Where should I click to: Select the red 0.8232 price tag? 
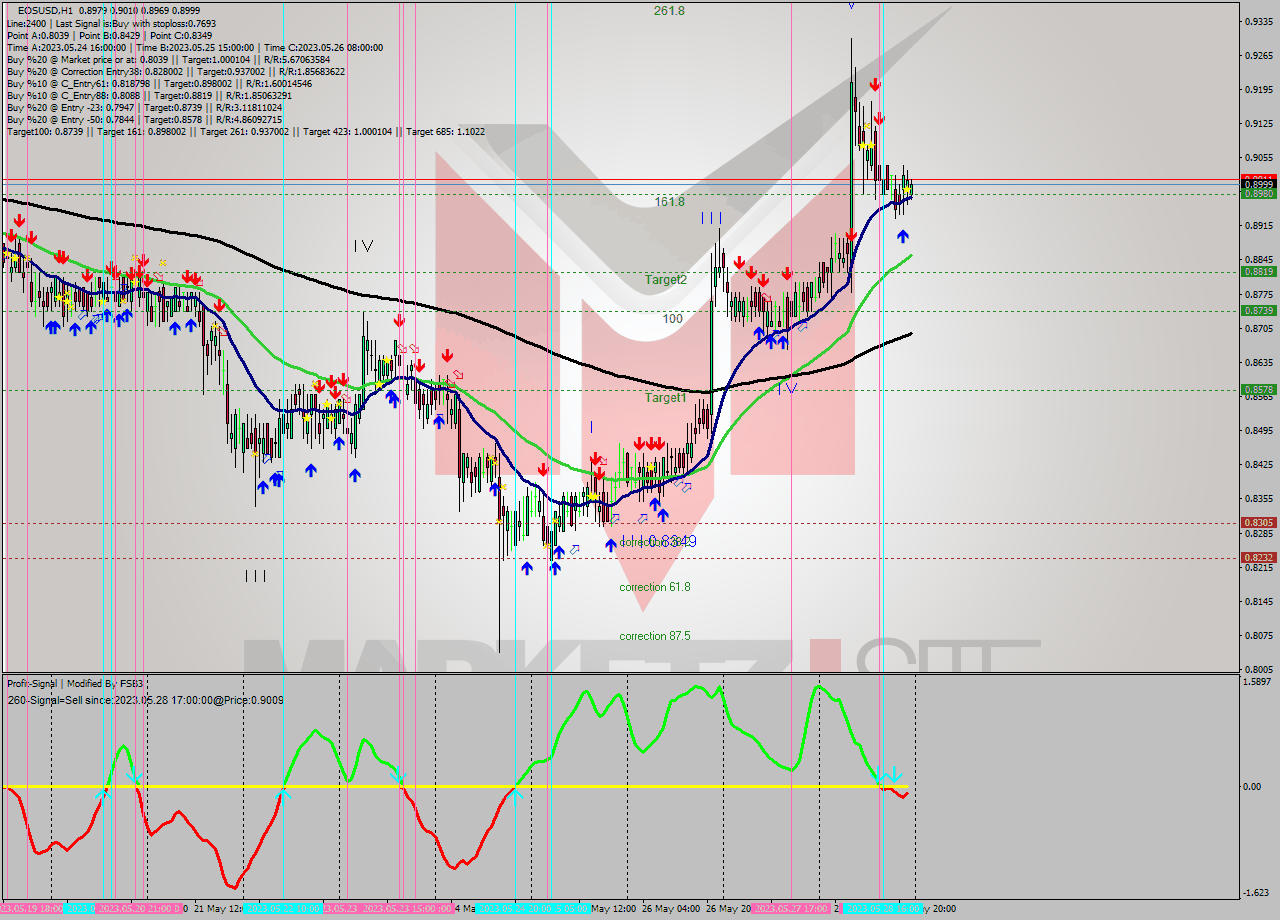click(1258, 558)
